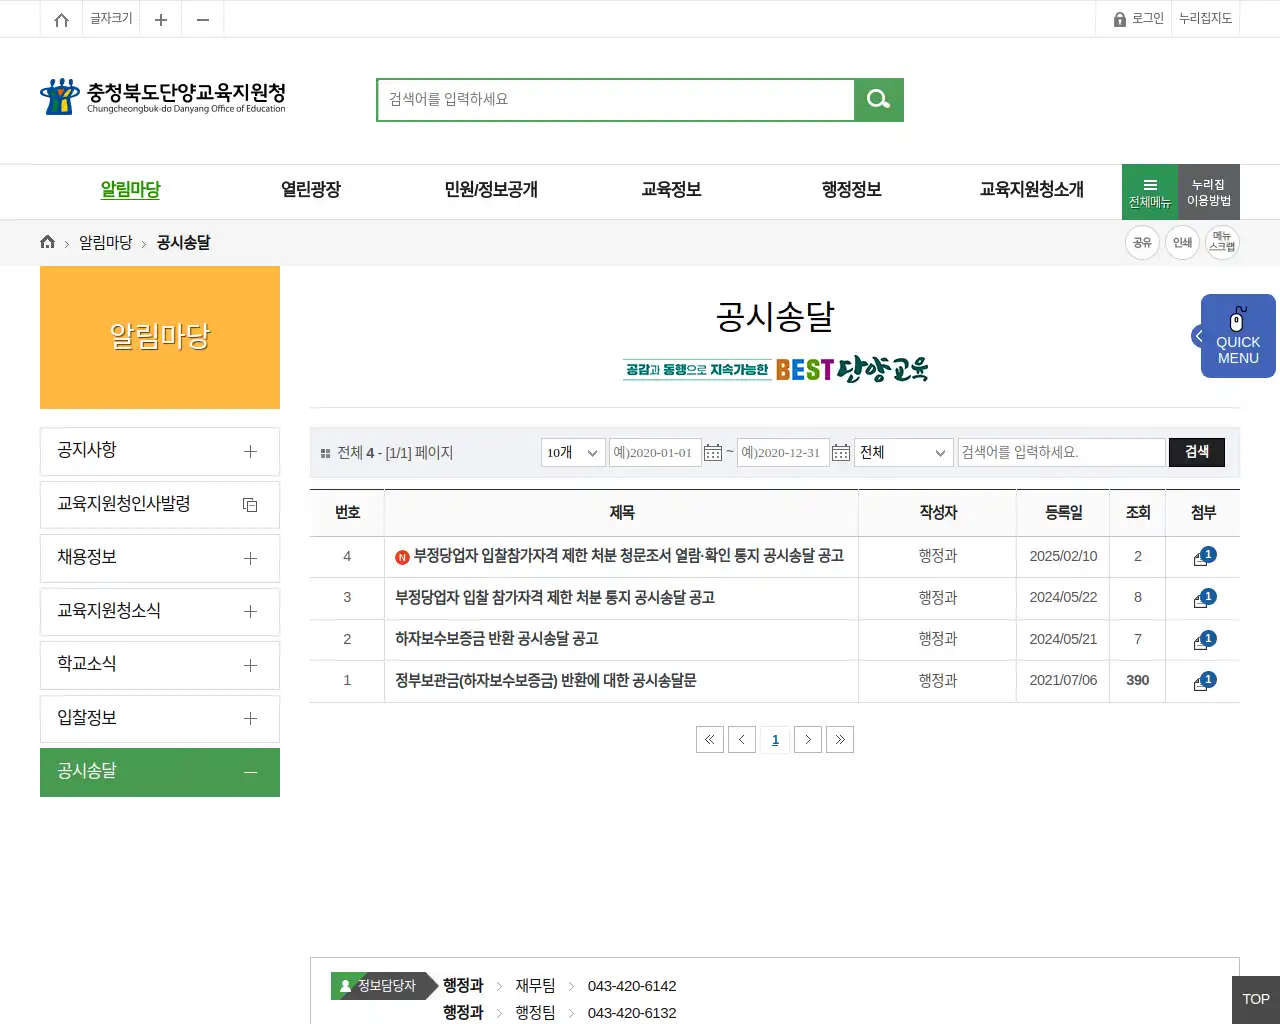Click the BEST 단양교육 slogan banner
The image size is (1280, 1024).
click(775, 369)
